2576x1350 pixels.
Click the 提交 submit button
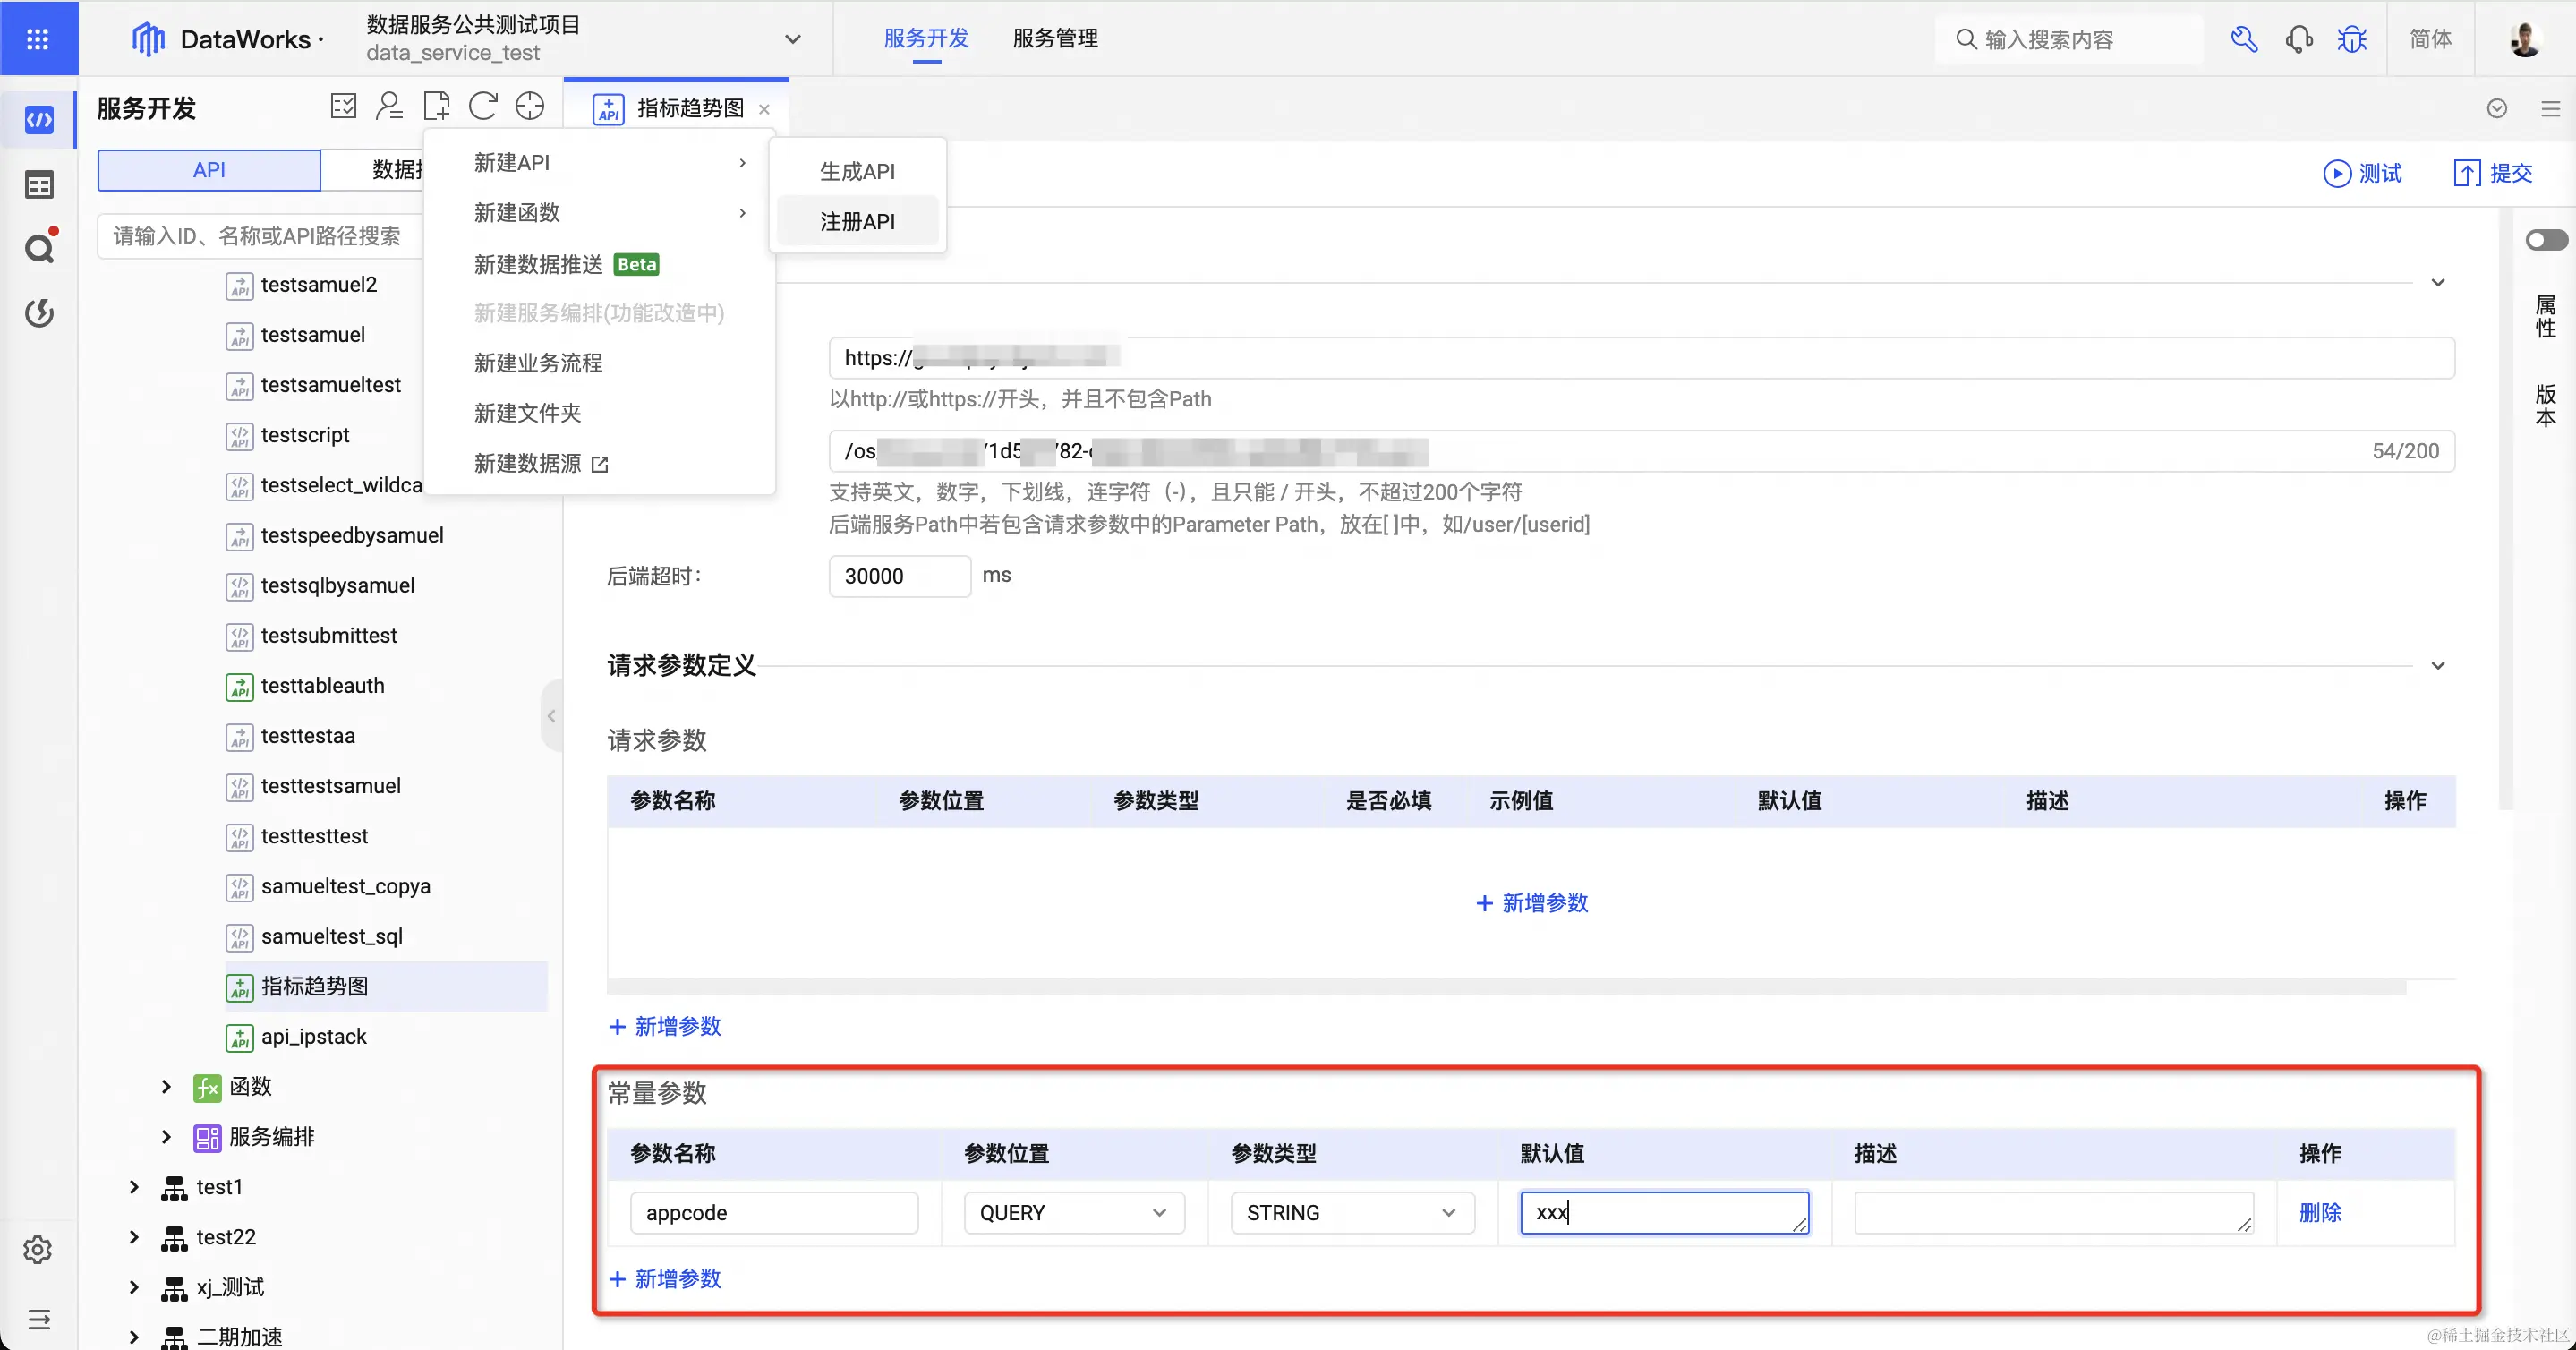[2493, 173]
